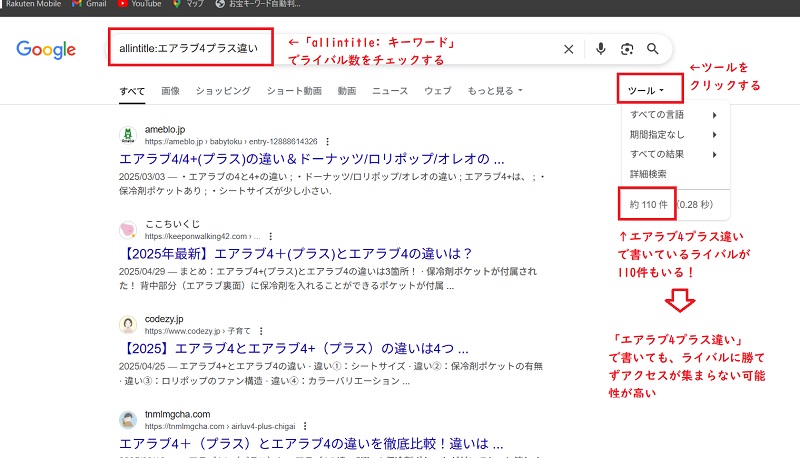
Task: Open Gmail bookmark in the bookmarks bar
Action: click(89, 4)
